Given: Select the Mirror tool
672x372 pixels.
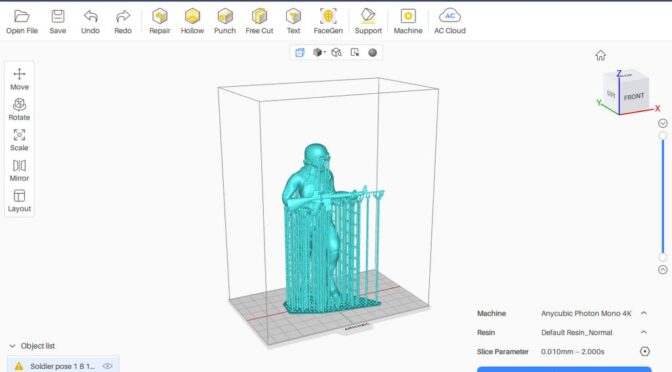Looking at the screenshot, I should coord(19,171).
